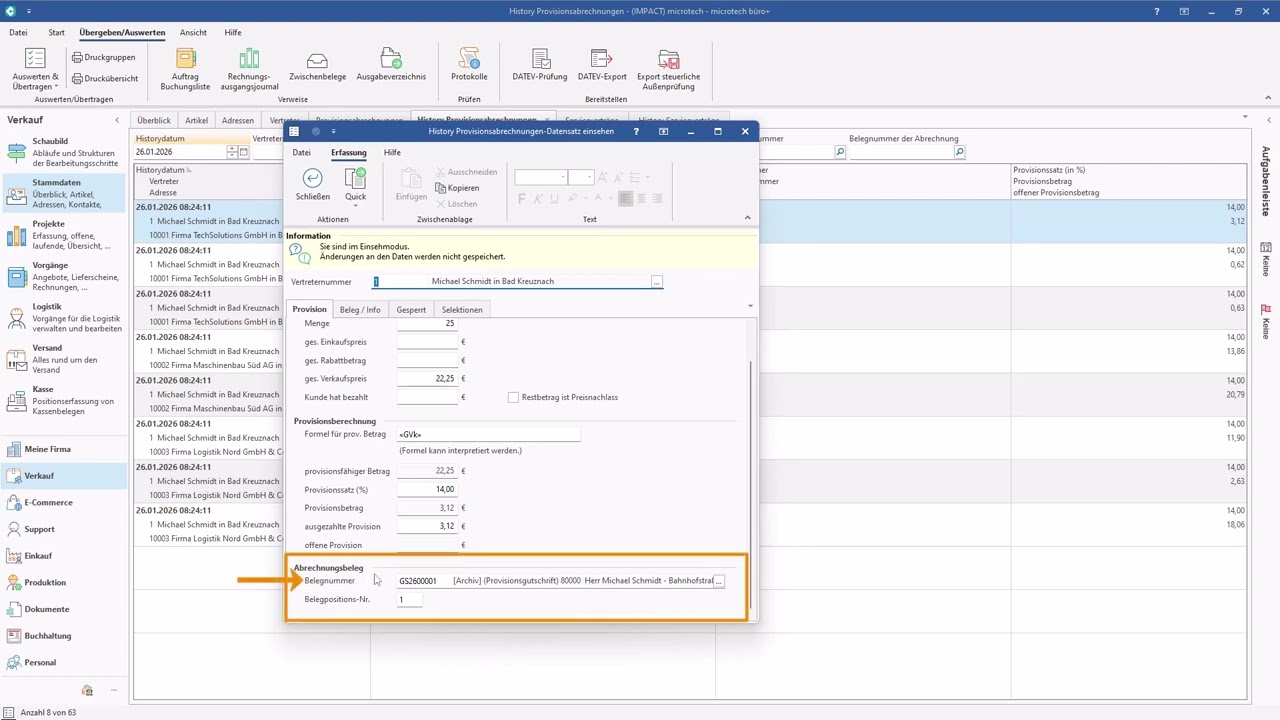Click the application logo in the main title bar
Image resolution: width=1280 pixels, height=720 pixels.
click(11, 11)
